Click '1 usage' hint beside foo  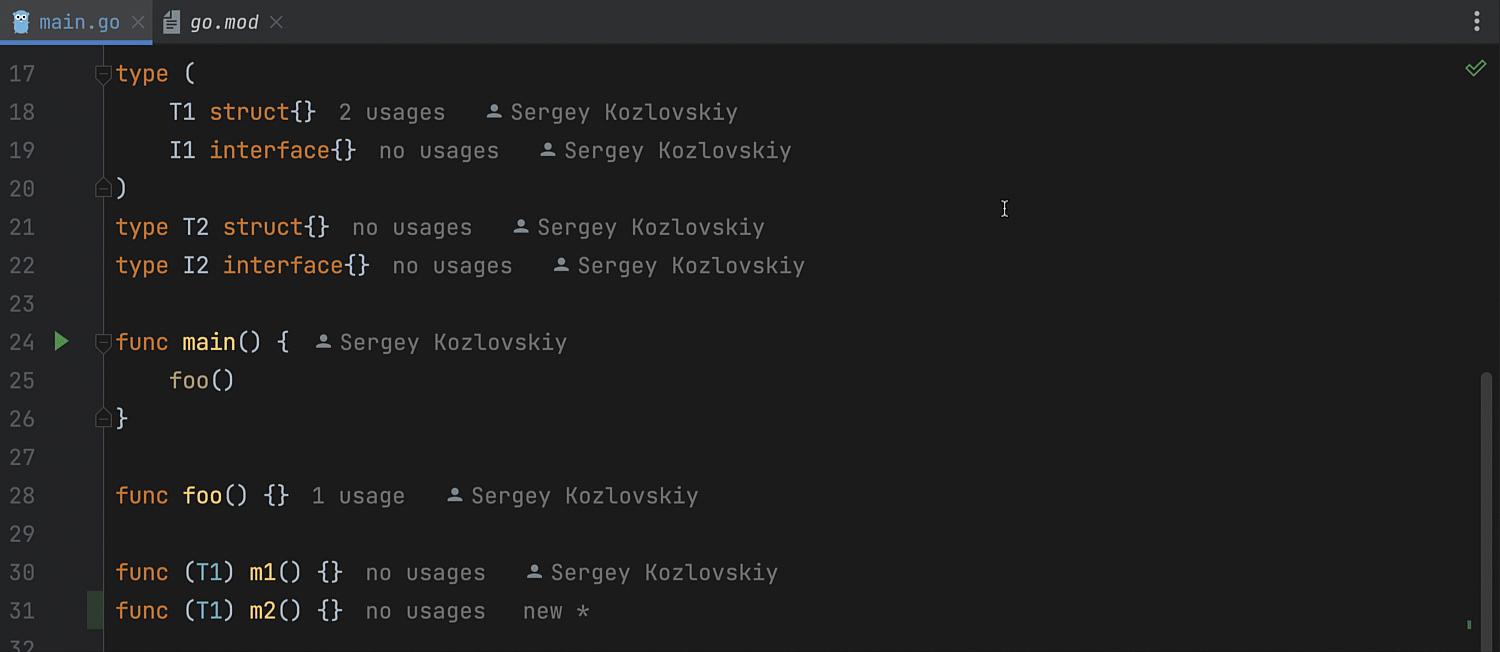pos(358,496)
